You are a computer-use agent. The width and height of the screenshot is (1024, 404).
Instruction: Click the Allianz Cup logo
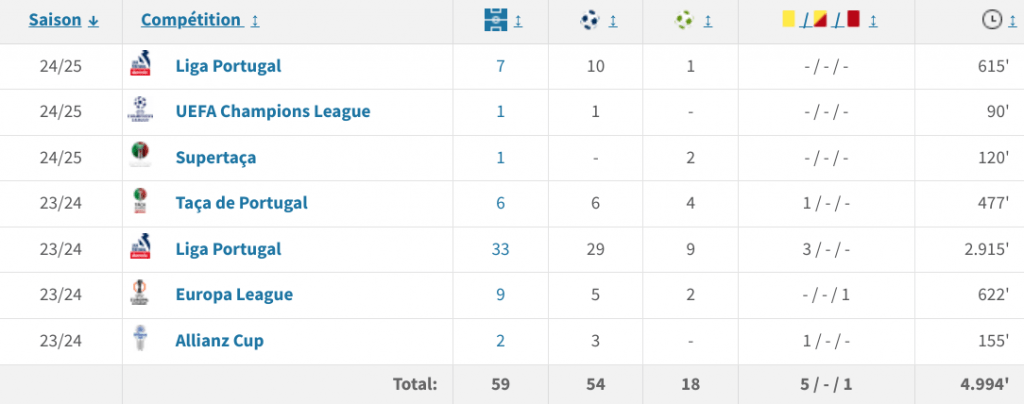140,340
